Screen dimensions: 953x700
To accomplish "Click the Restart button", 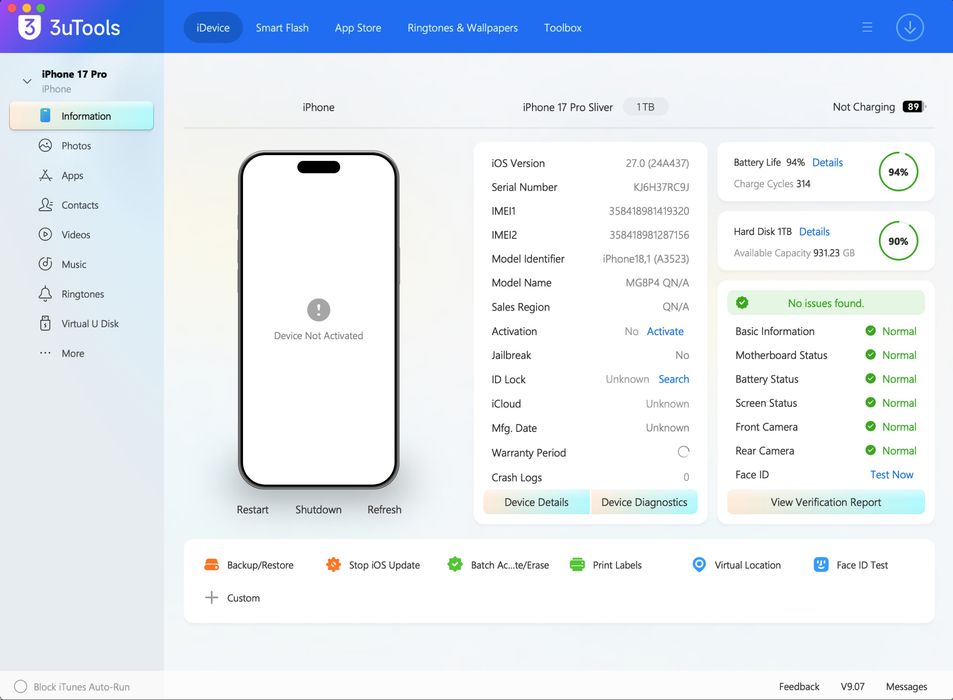I will coord(252,509).
